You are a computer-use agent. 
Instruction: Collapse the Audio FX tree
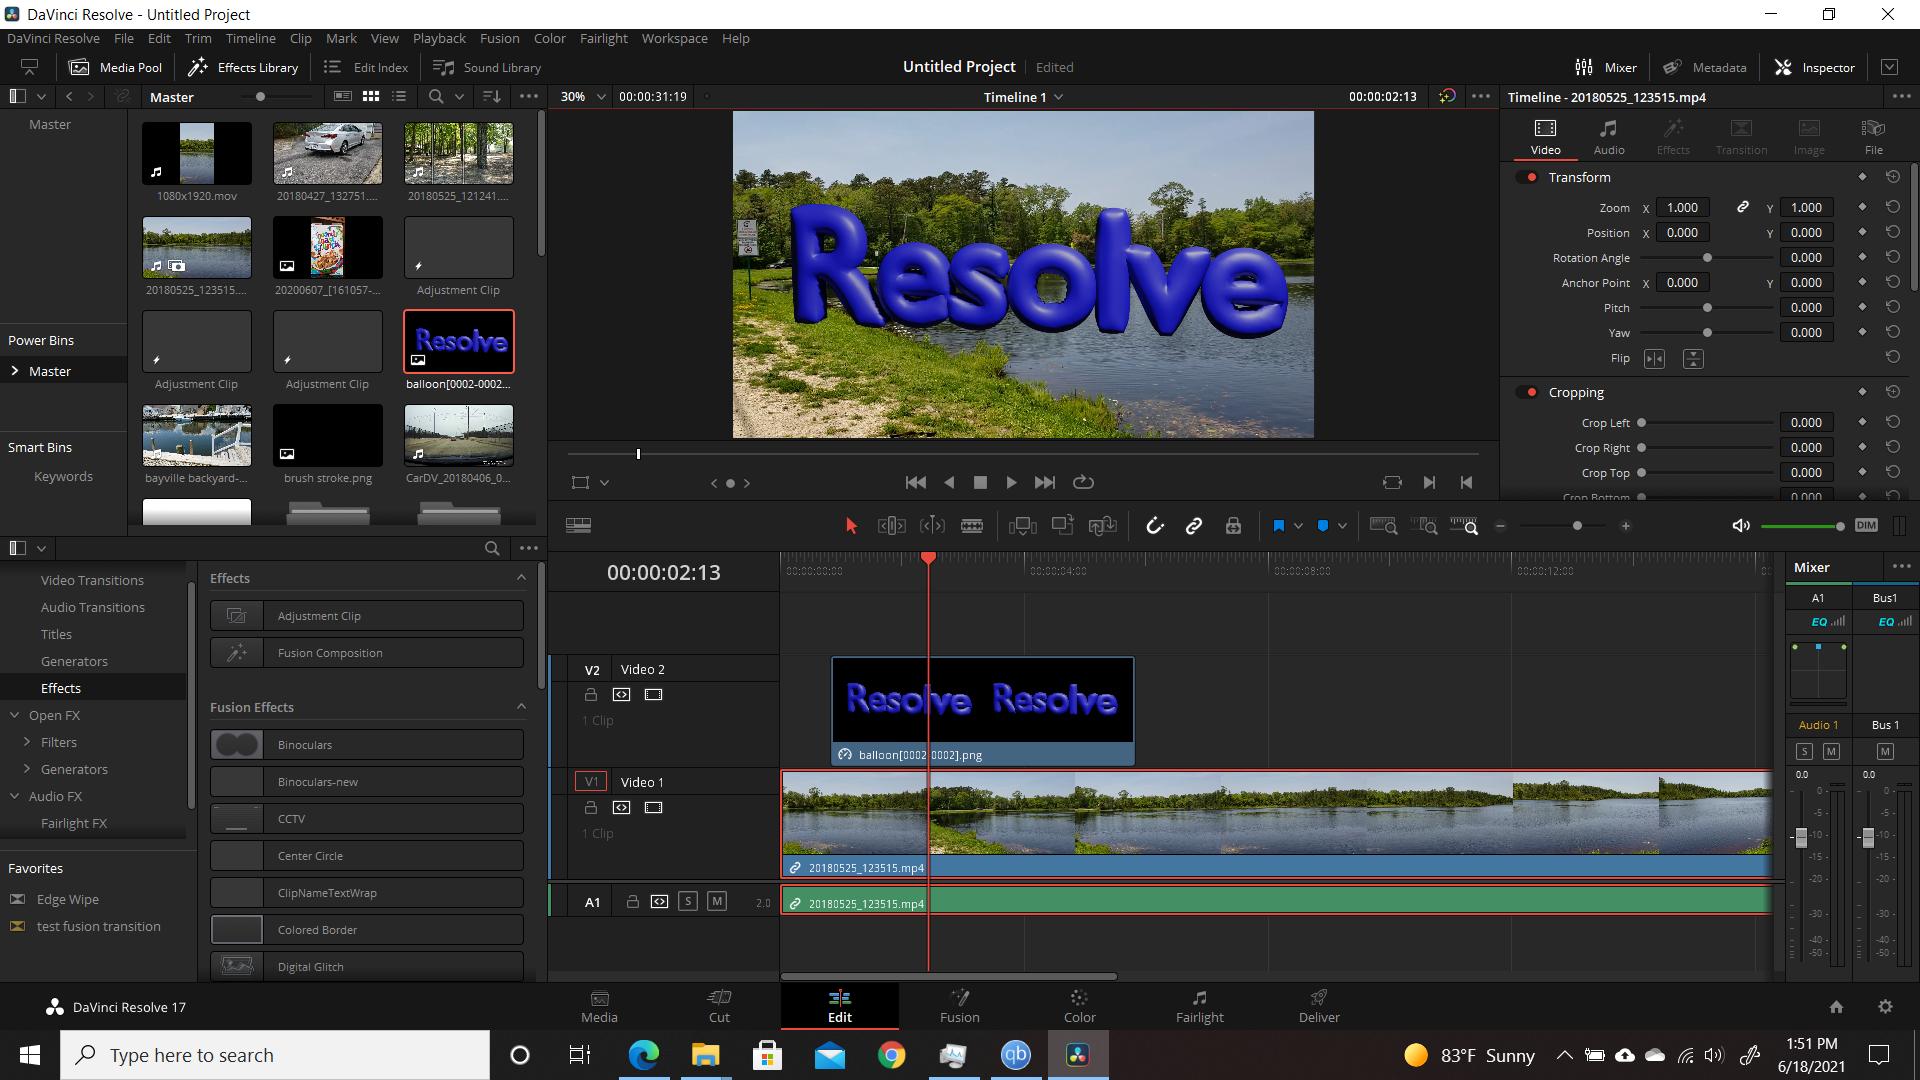15,796
